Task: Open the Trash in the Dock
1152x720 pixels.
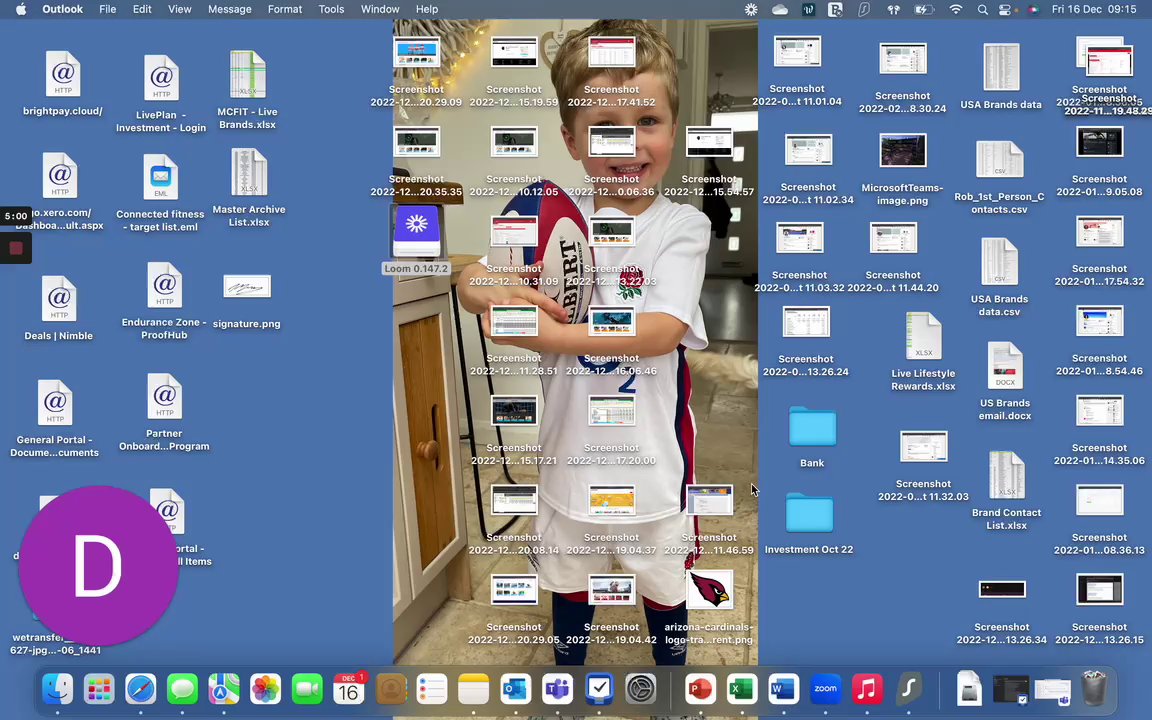Action: (1094, 689)
